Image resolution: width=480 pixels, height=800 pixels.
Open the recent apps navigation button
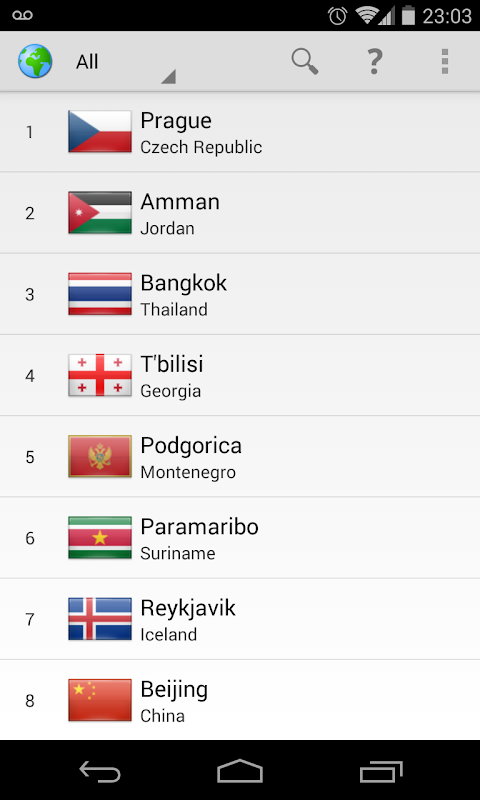(x=381, y=771)
